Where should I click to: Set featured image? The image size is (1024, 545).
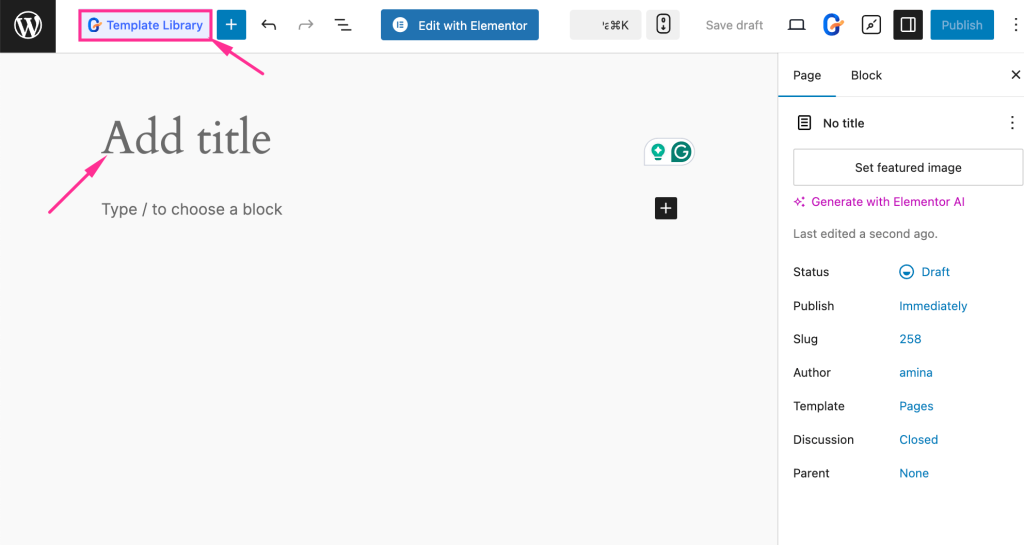pyautogui.click(x=908, y=168)
